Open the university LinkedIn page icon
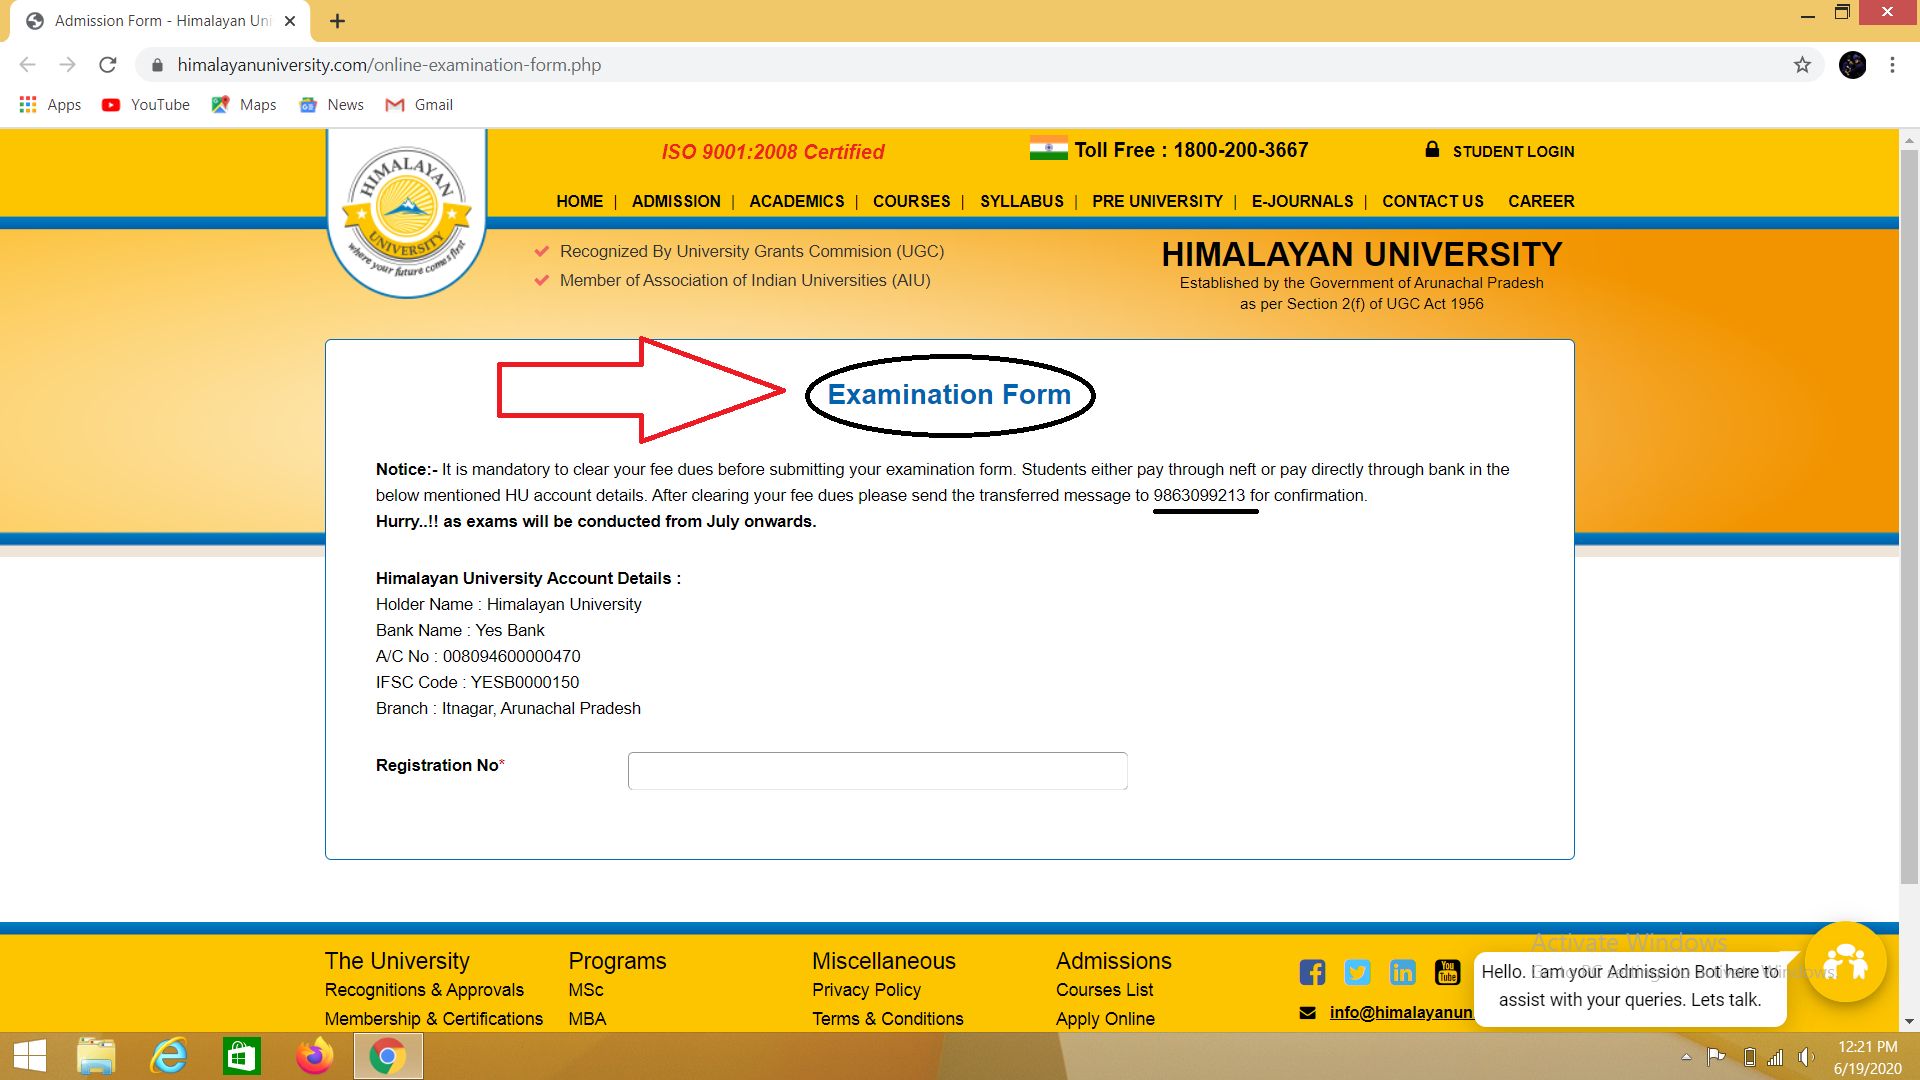This screenshot has width=1920, height=1080. [x=1403, y=972]
